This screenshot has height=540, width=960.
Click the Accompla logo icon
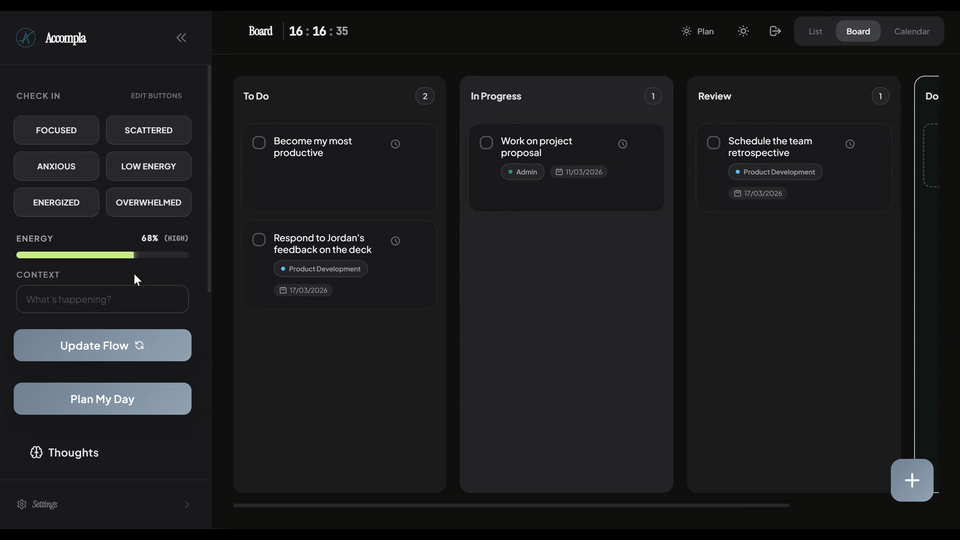(x=26, y=38)
